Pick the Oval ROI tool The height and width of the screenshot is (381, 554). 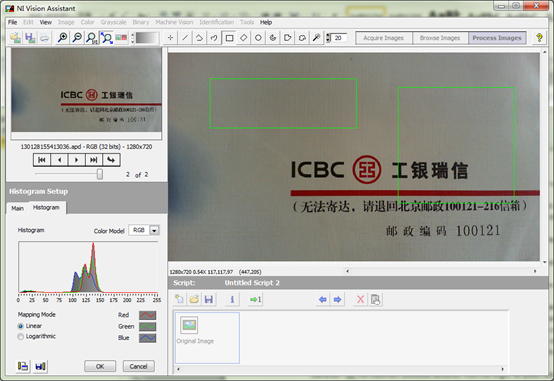(x=258, y=38)
